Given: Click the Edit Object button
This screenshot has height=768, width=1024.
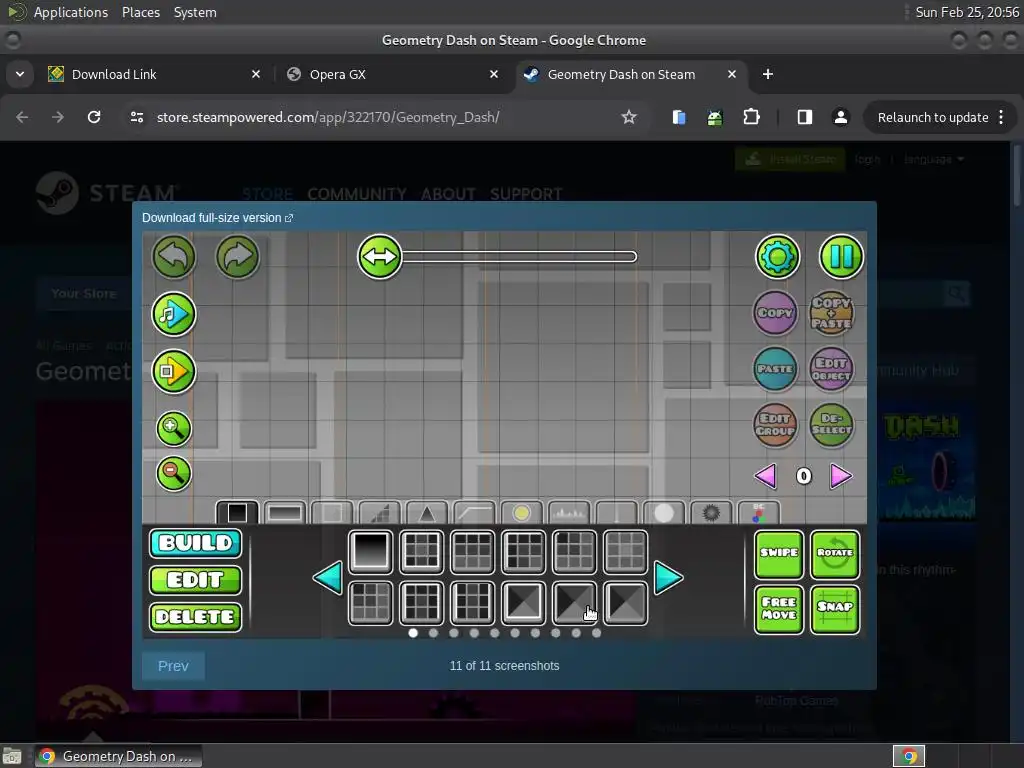Looking at the screenshot, I should coord(831,369).
